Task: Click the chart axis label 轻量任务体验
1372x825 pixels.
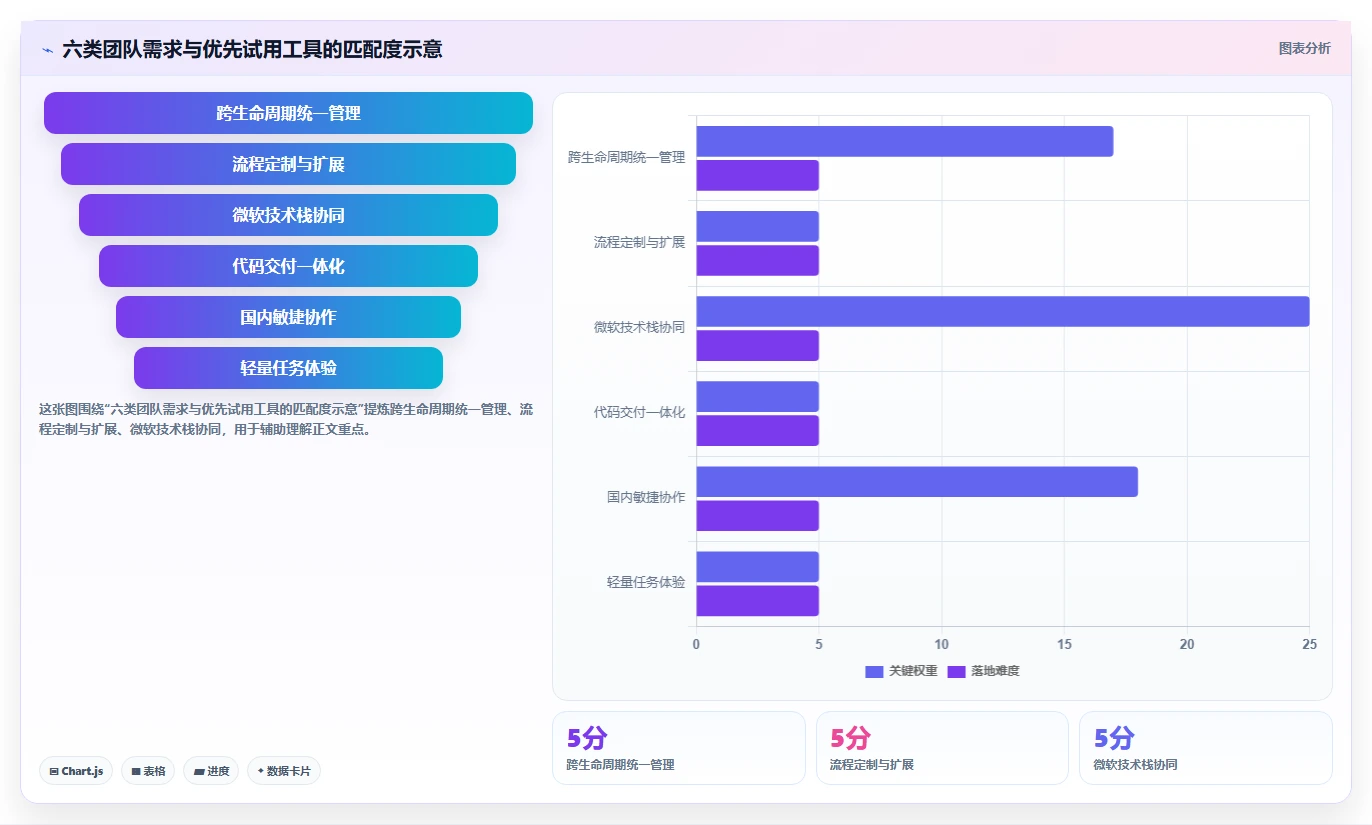Action: (x=646, y=582)
